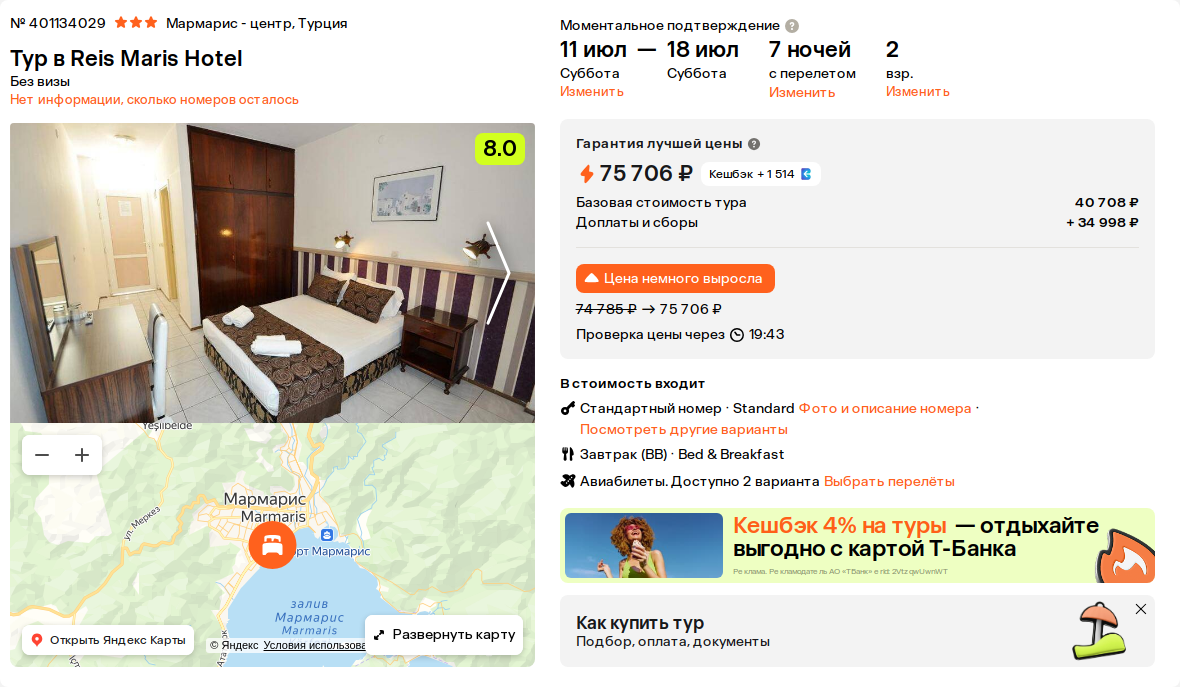This screenshot has height=687, width=1180.
Task: Click Посмотреть другие варианты link
Action: pos(683,430)
